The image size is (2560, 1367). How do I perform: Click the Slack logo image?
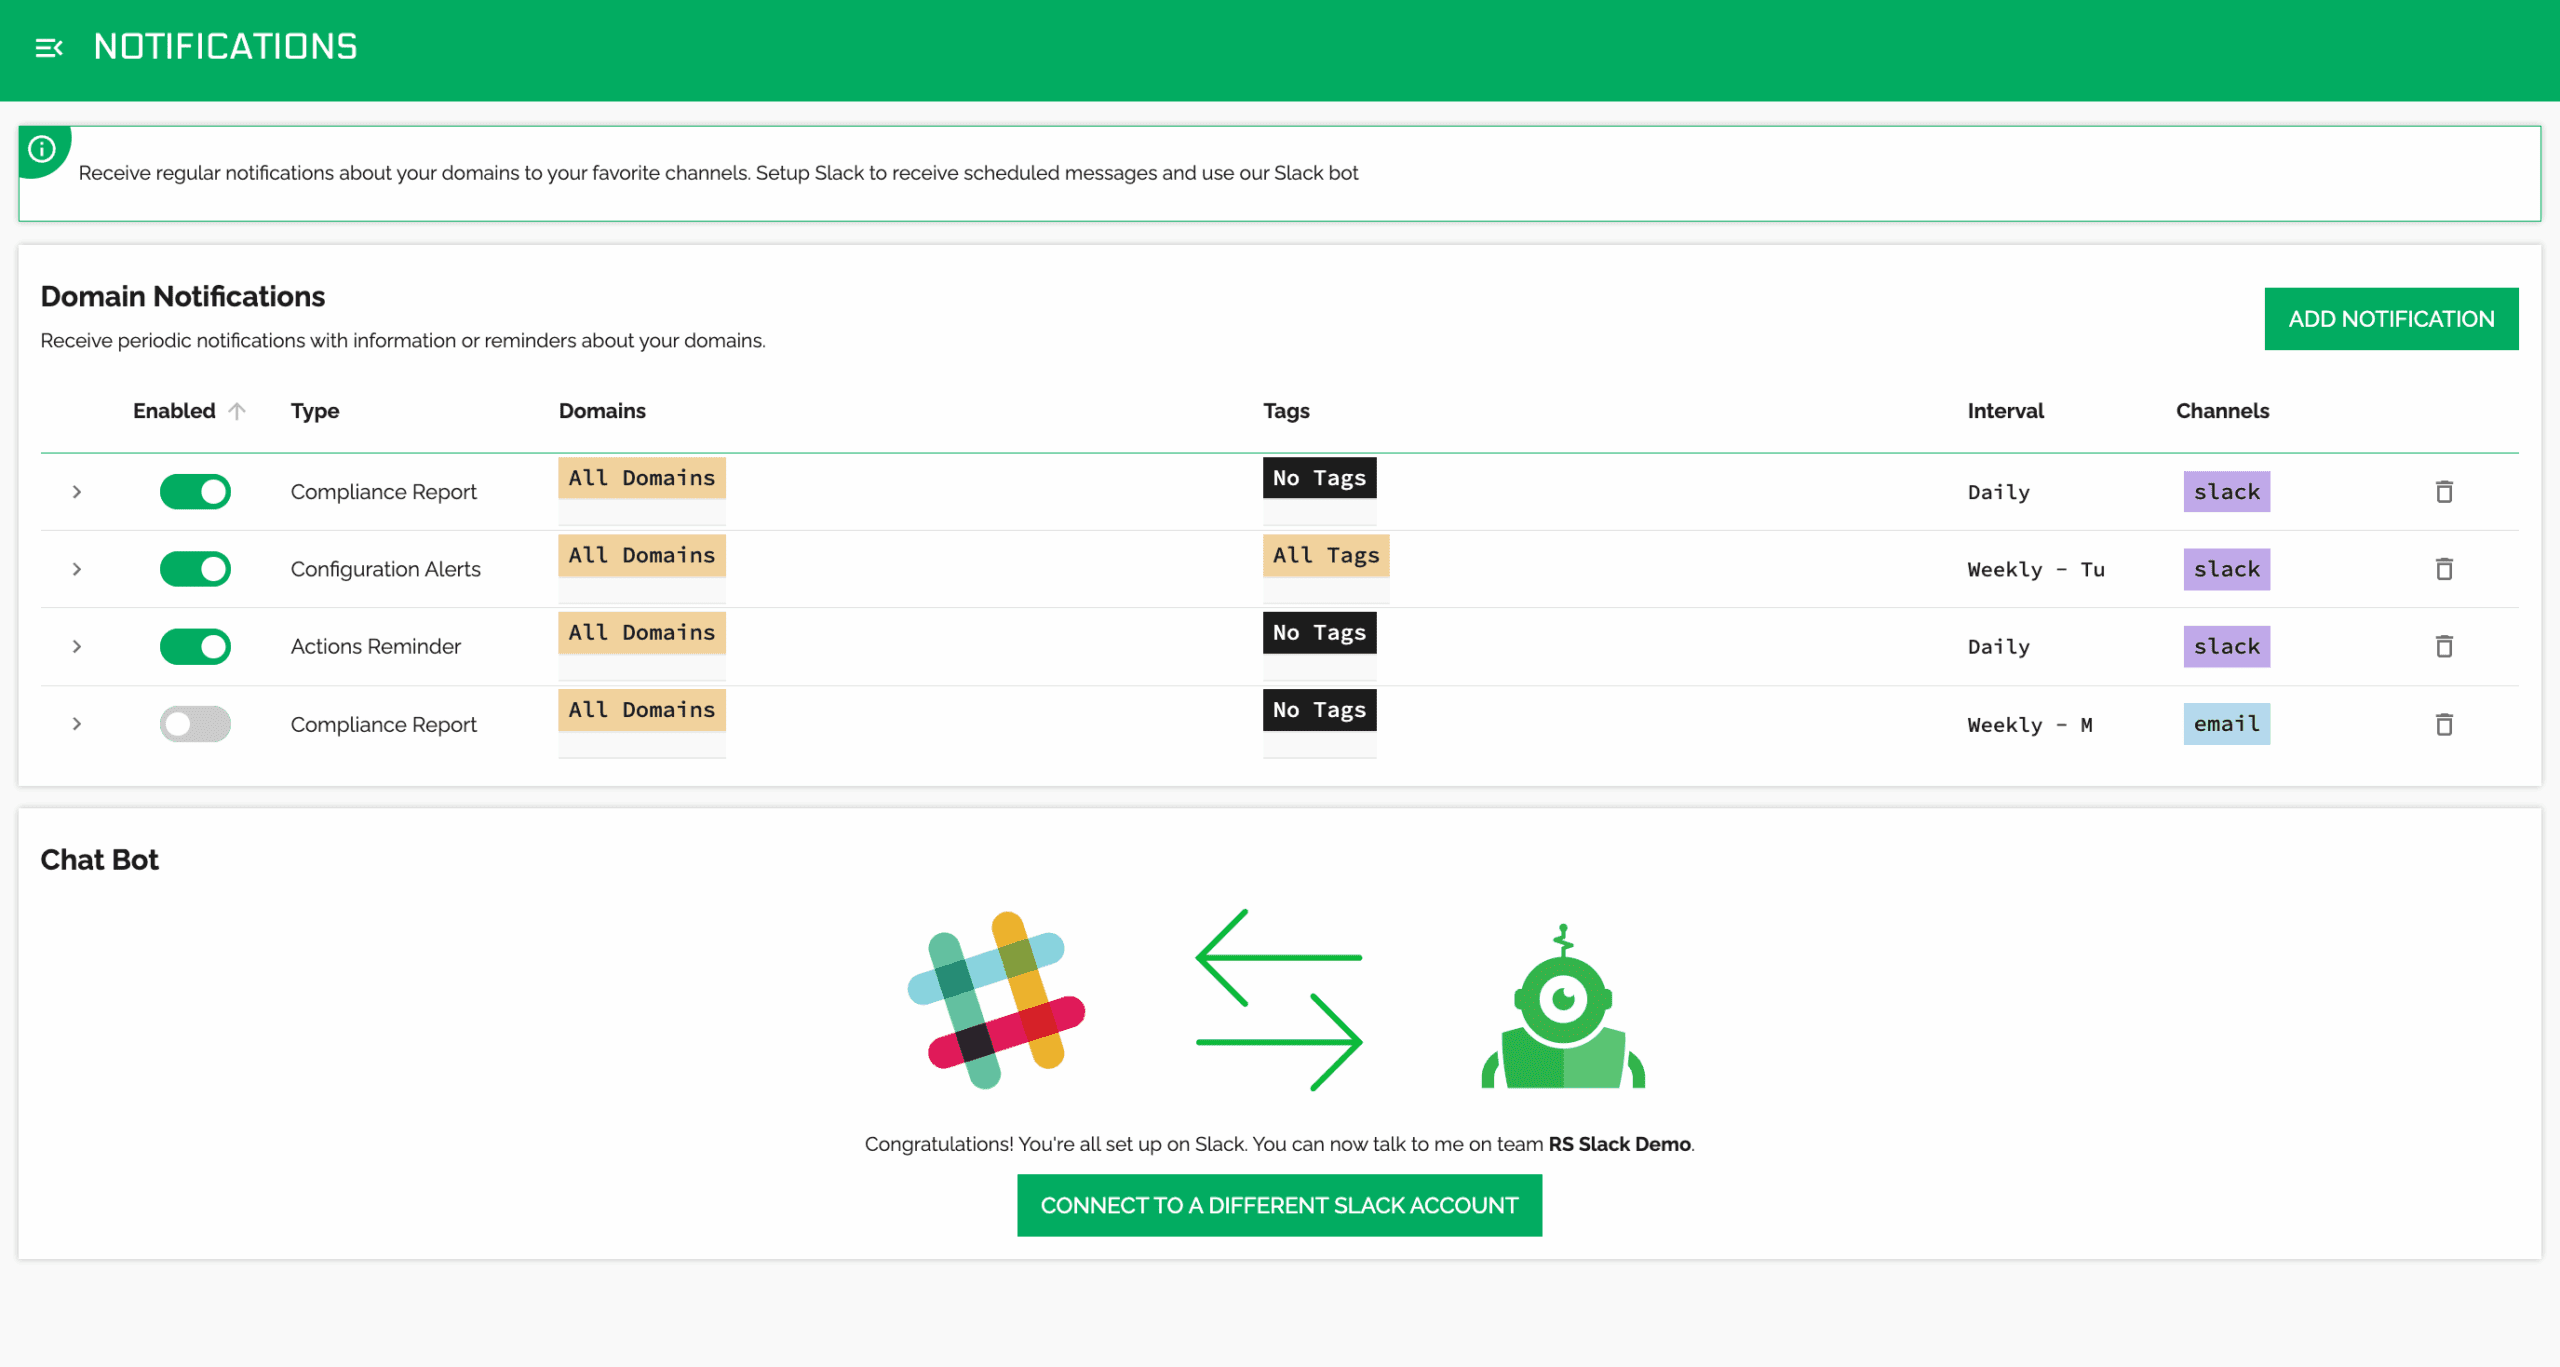[996, 1000]
